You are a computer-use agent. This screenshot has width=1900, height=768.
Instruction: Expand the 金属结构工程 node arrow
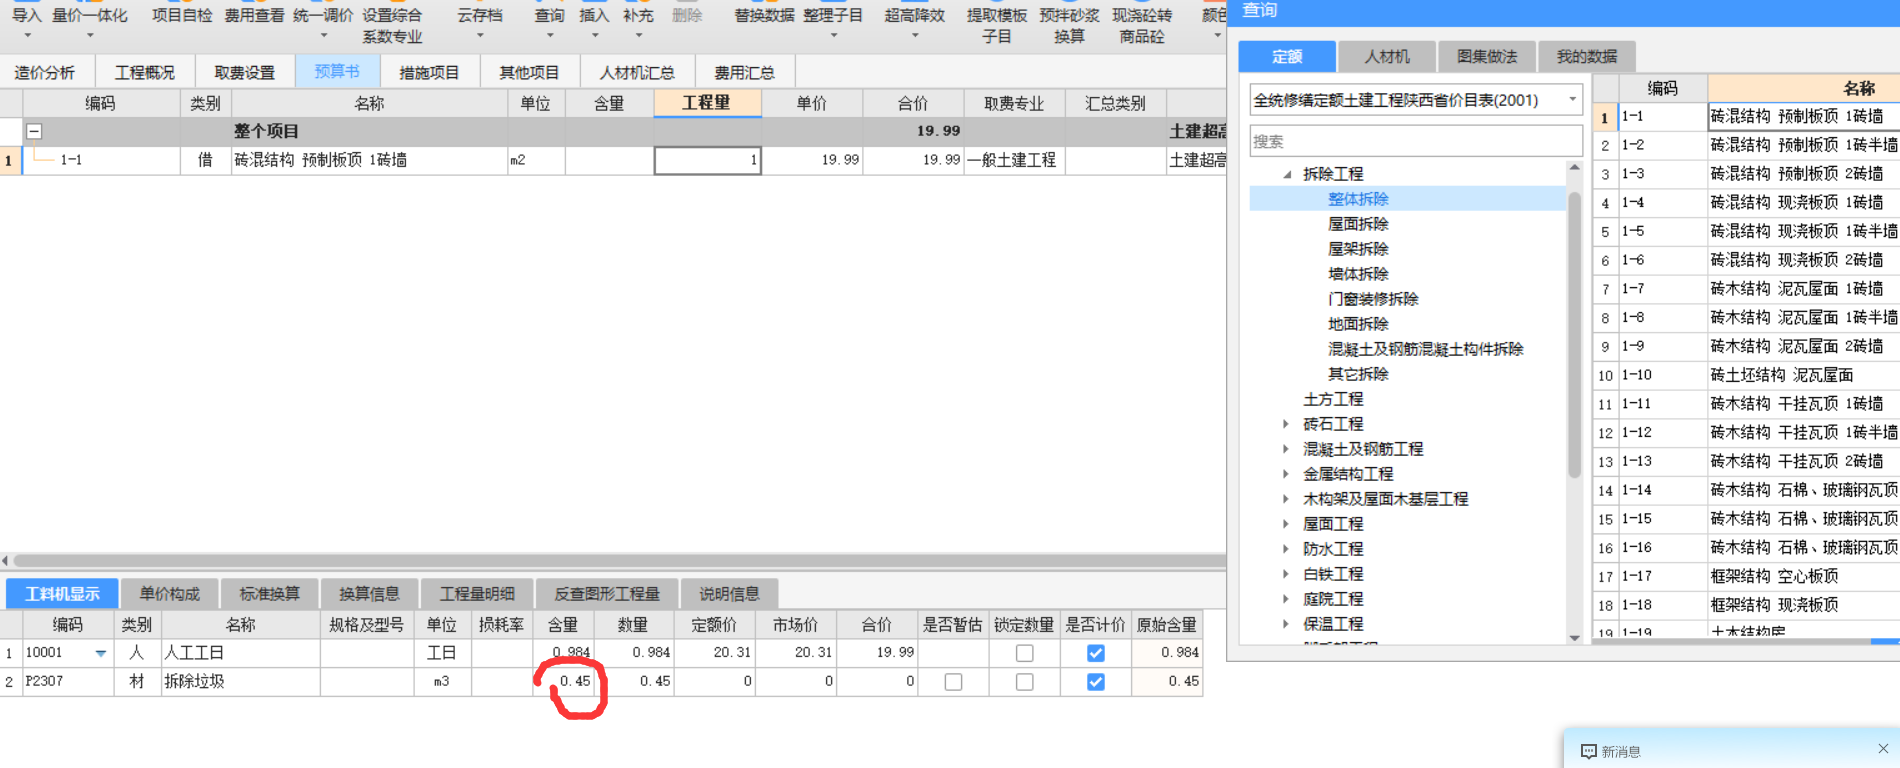(x=1286, y=474)
